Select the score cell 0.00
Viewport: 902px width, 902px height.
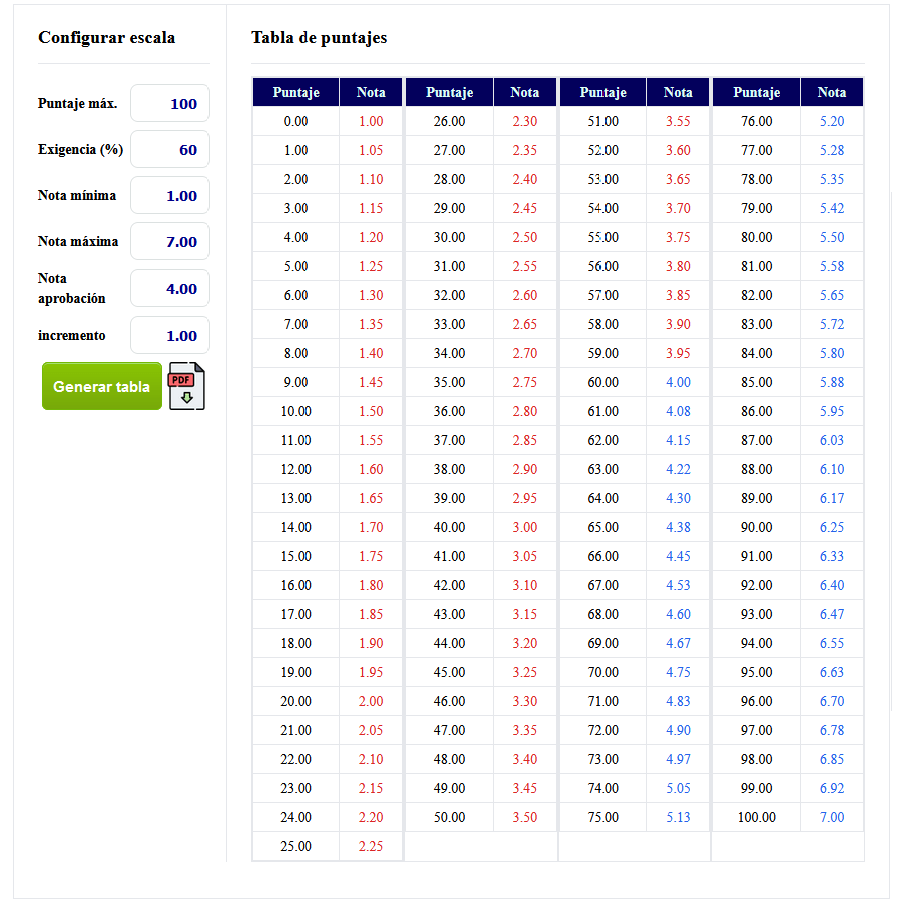[296, 121]
